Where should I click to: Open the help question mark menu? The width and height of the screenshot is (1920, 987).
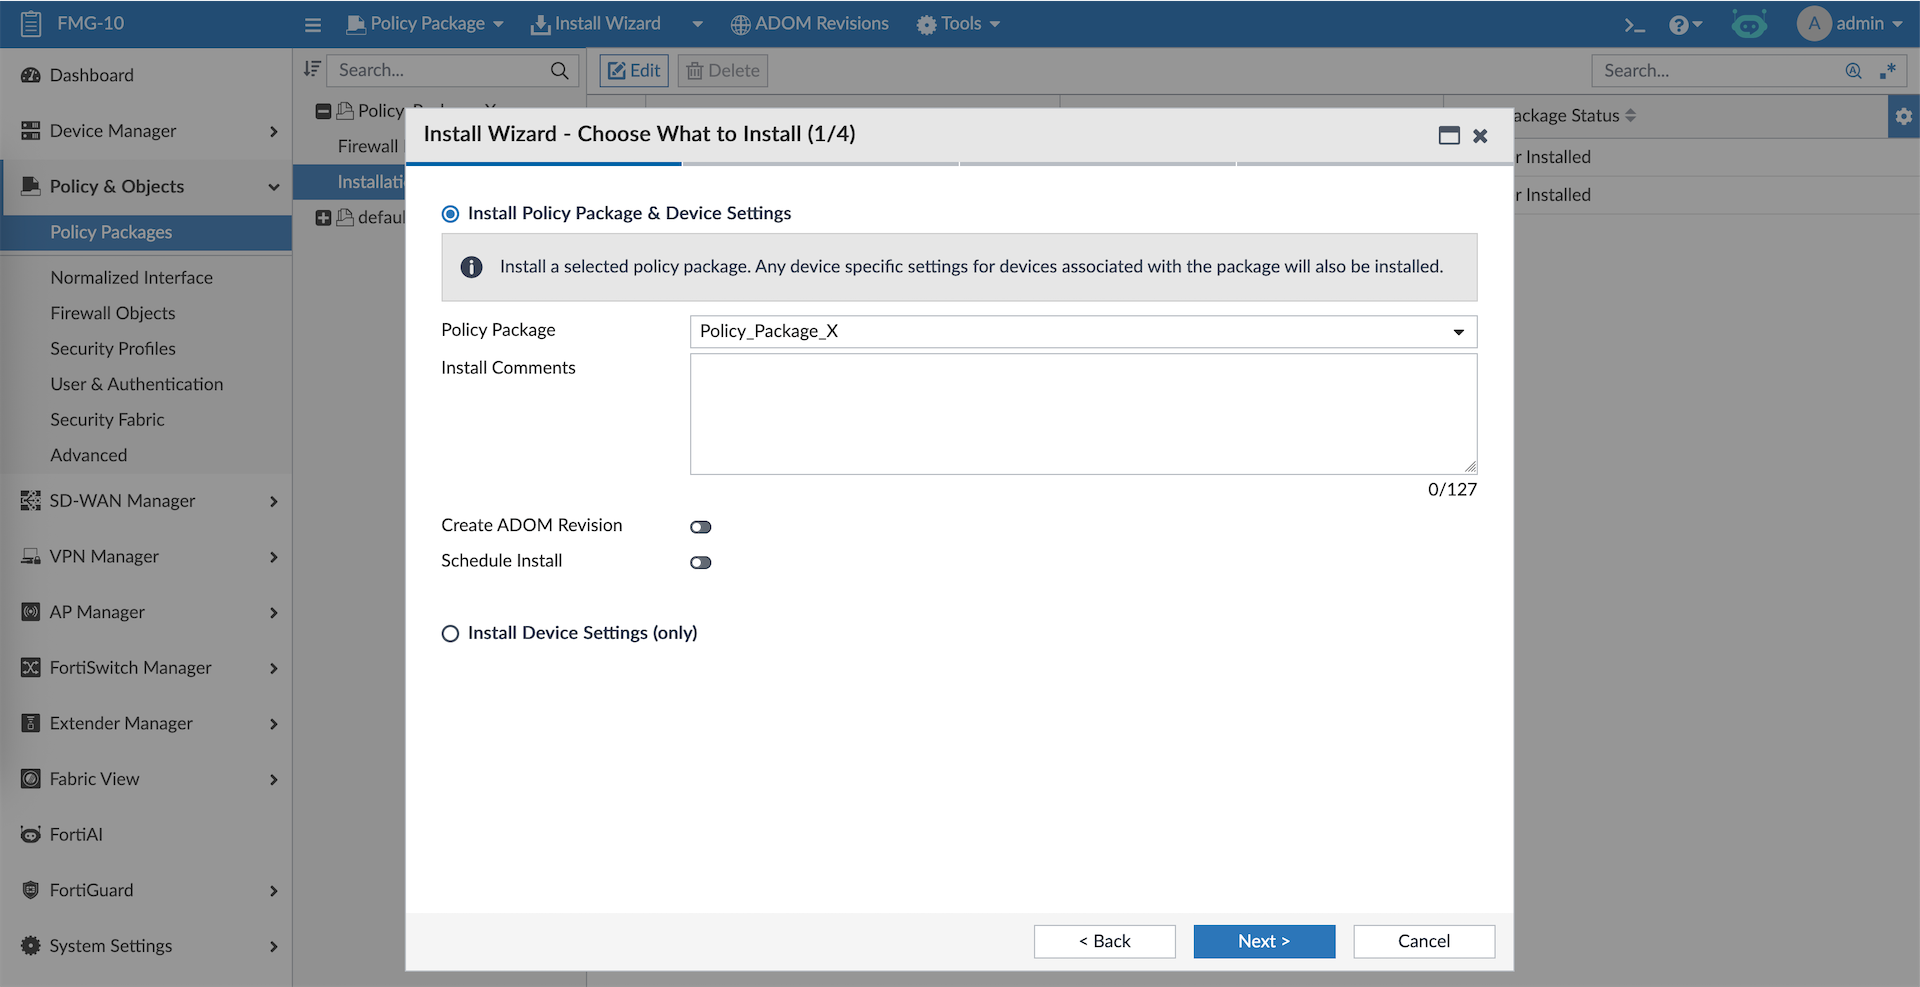pos(1684,25)
